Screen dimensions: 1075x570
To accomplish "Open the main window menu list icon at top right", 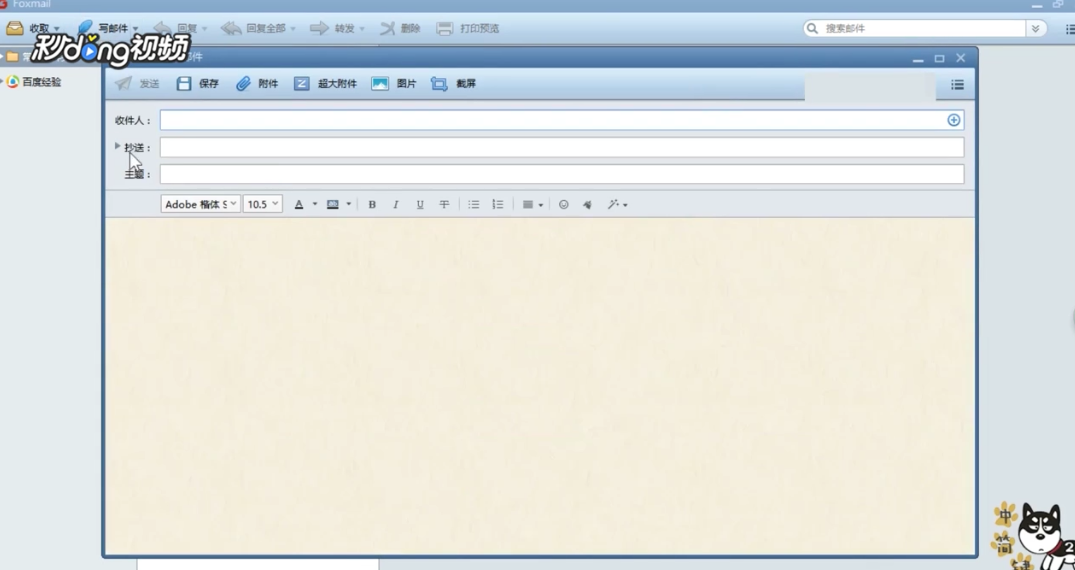I will pyautogui.click(x=1070, y=29).
